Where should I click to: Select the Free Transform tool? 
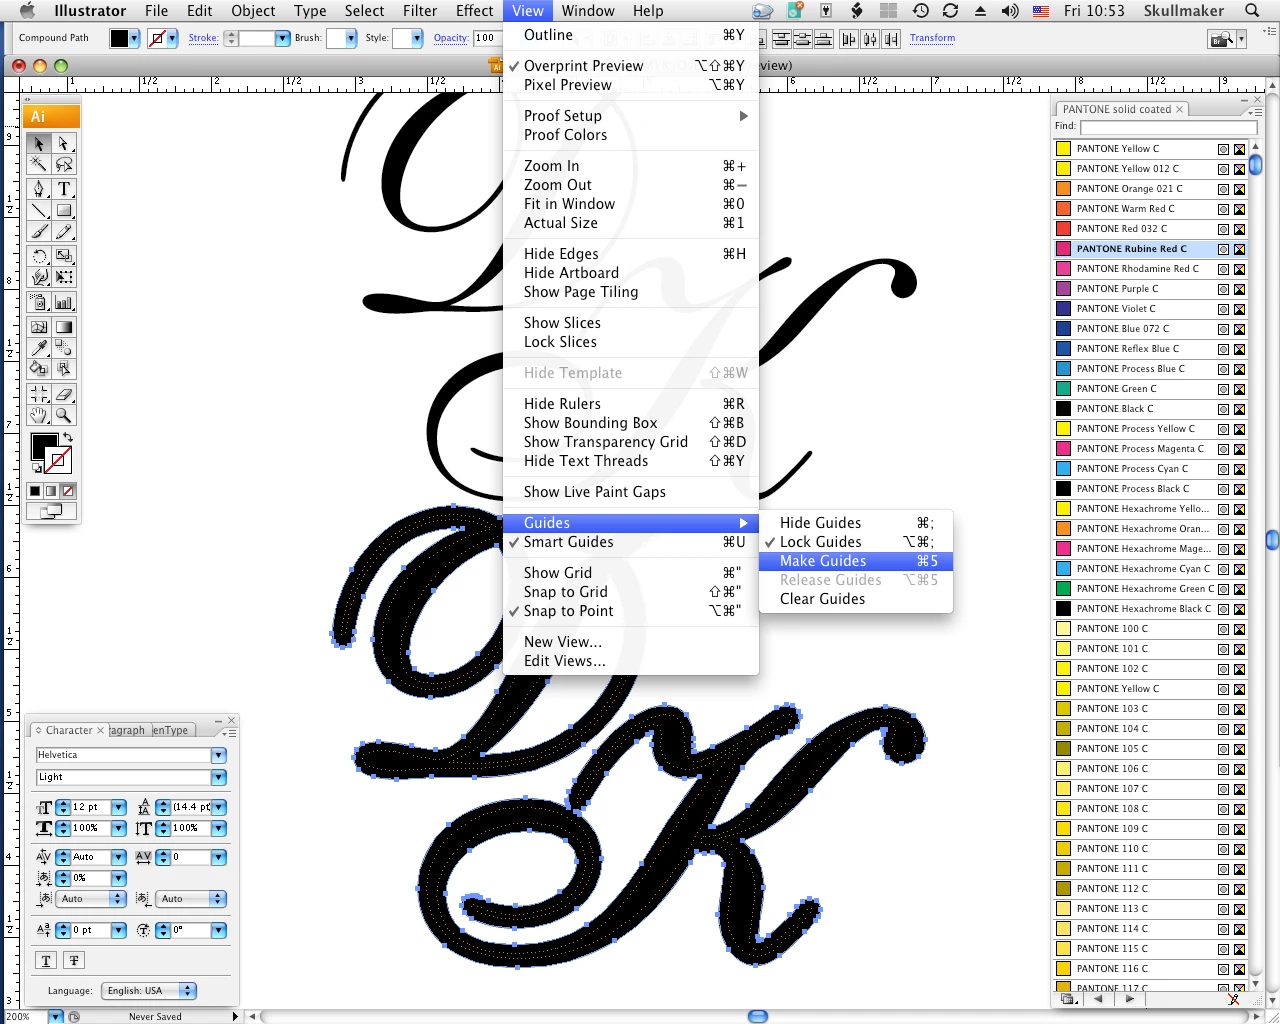64,277
